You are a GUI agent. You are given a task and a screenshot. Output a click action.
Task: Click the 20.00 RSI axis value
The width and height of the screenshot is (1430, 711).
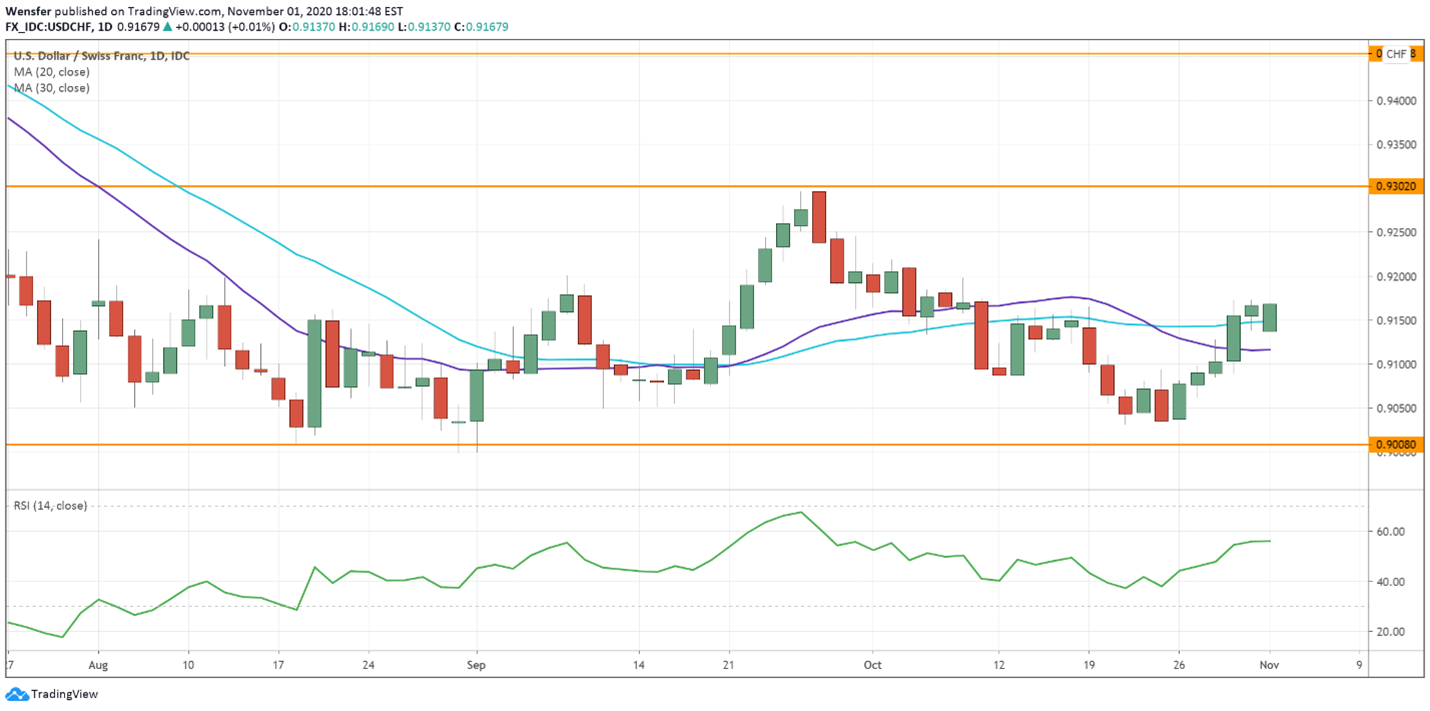tap(1390, 632)
